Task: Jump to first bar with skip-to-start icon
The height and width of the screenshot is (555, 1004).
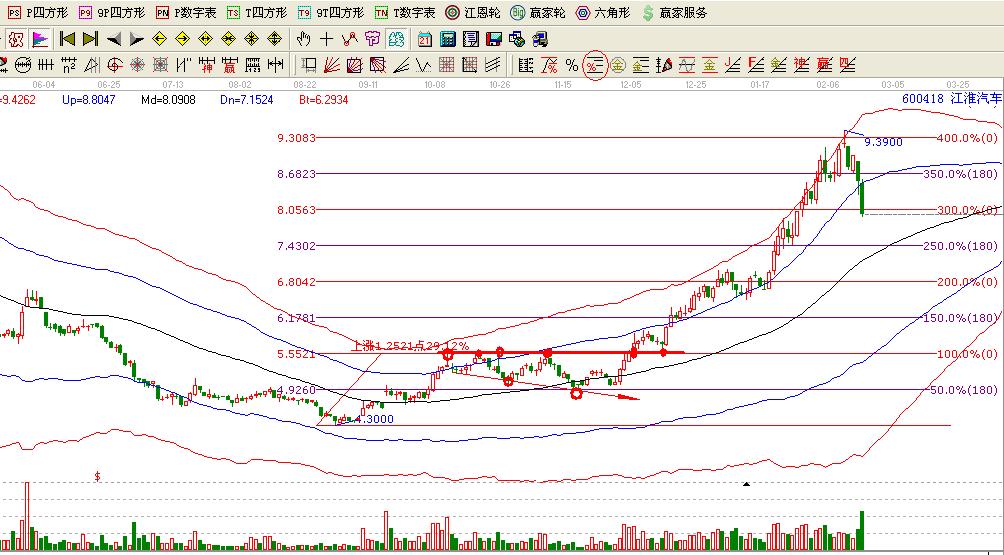Action: pyautogui.click(x=66, y=39)
